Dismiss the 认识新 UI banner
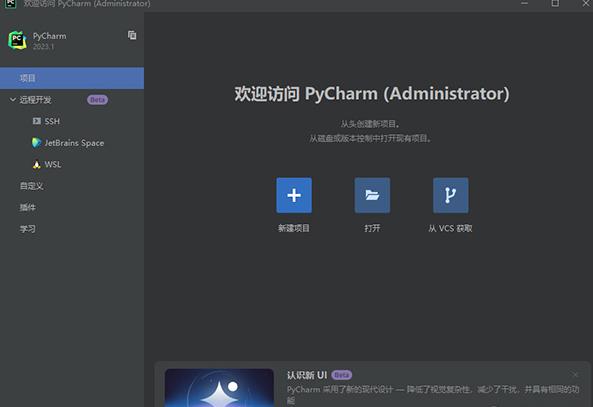Viewport: 593px width, 407px height. click(575, 374)
